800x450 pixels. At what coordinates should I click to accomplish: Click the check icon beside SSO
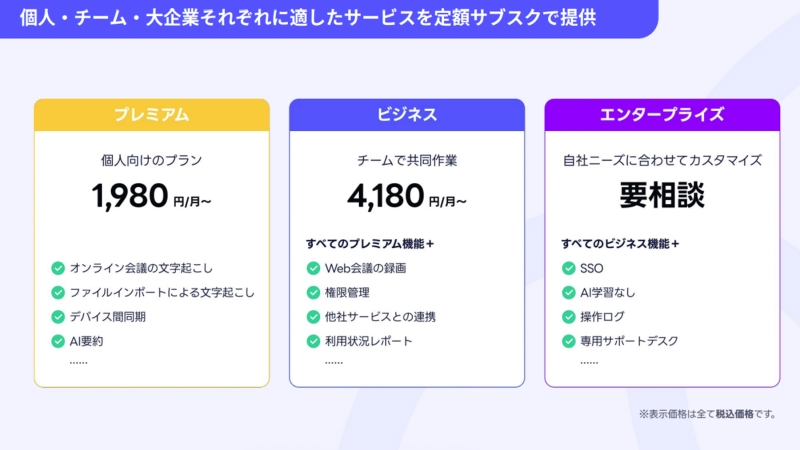point(568,268)
